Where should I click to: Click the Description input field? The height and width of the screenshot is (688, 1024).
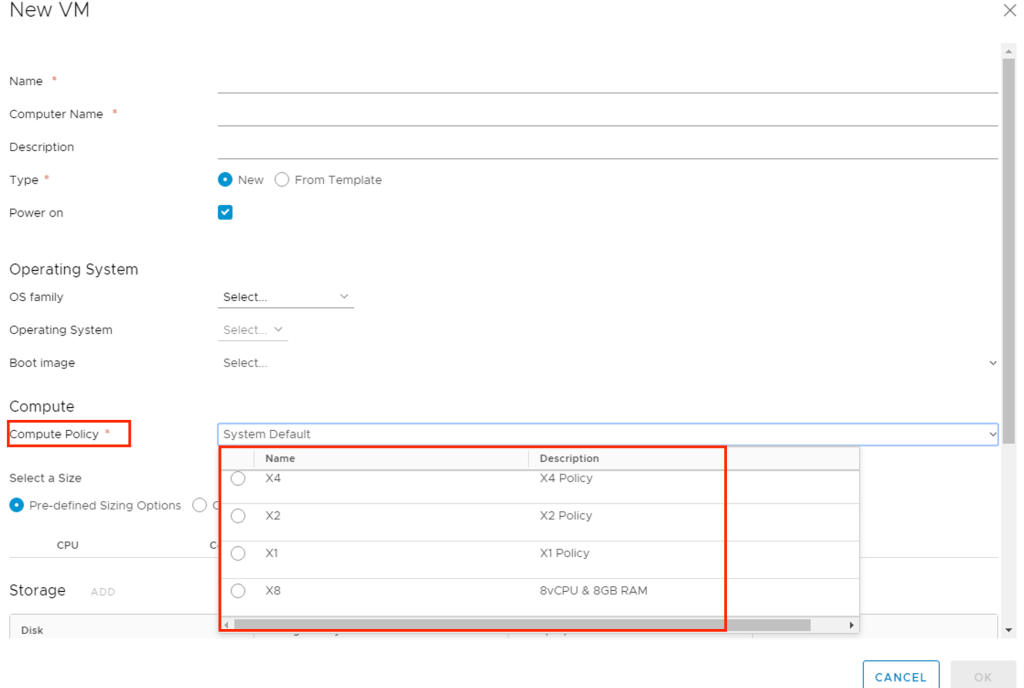tap(607, 147)
